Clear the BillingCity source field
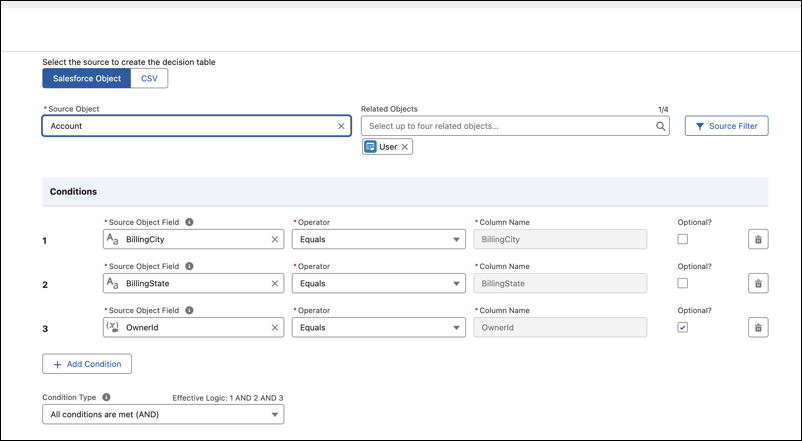Screen dimensions: 802x441 coord(275,239)
